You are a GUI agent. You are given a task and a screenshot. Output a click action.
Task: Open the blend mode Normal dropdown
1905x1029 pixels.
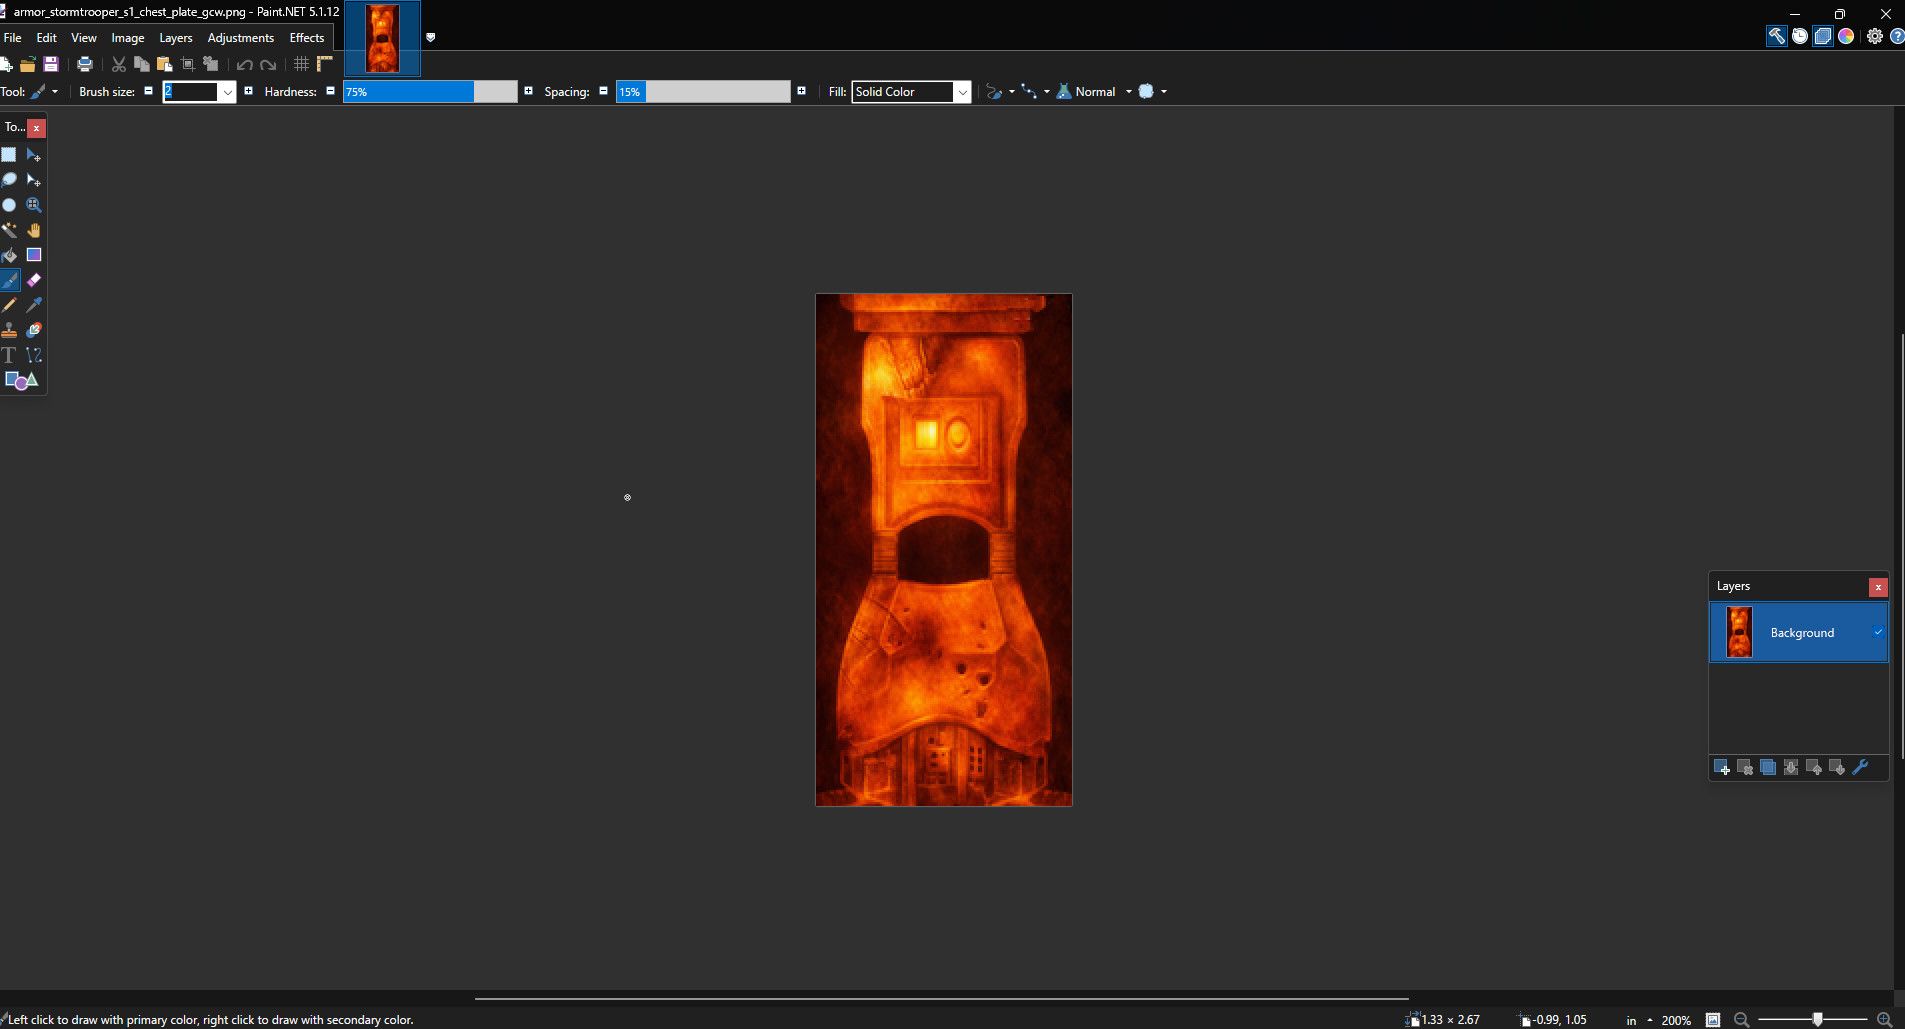click(1095, 91)
